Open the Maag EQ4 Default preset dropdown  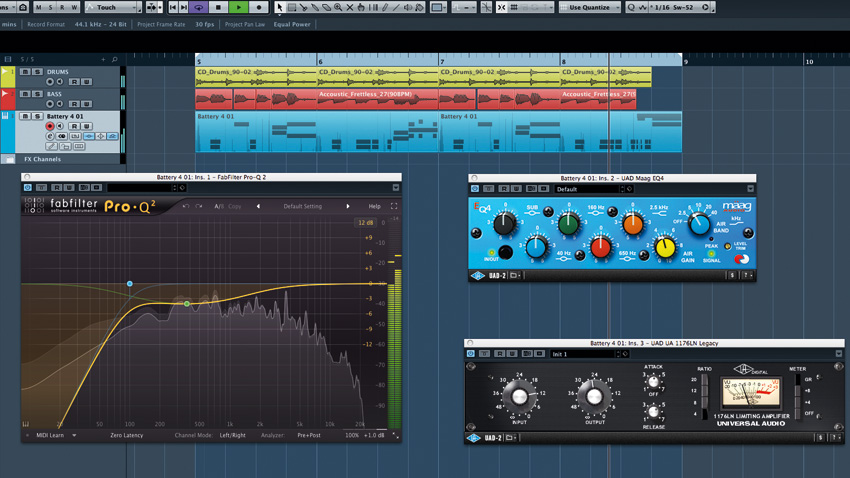590,189
